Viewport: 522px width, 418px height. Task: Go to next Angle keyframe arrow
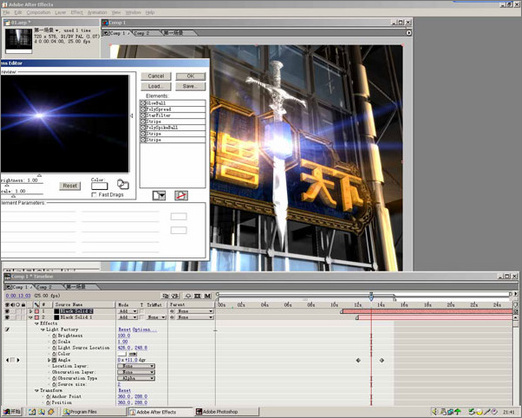pyautogui.click(x=18, y=360)
